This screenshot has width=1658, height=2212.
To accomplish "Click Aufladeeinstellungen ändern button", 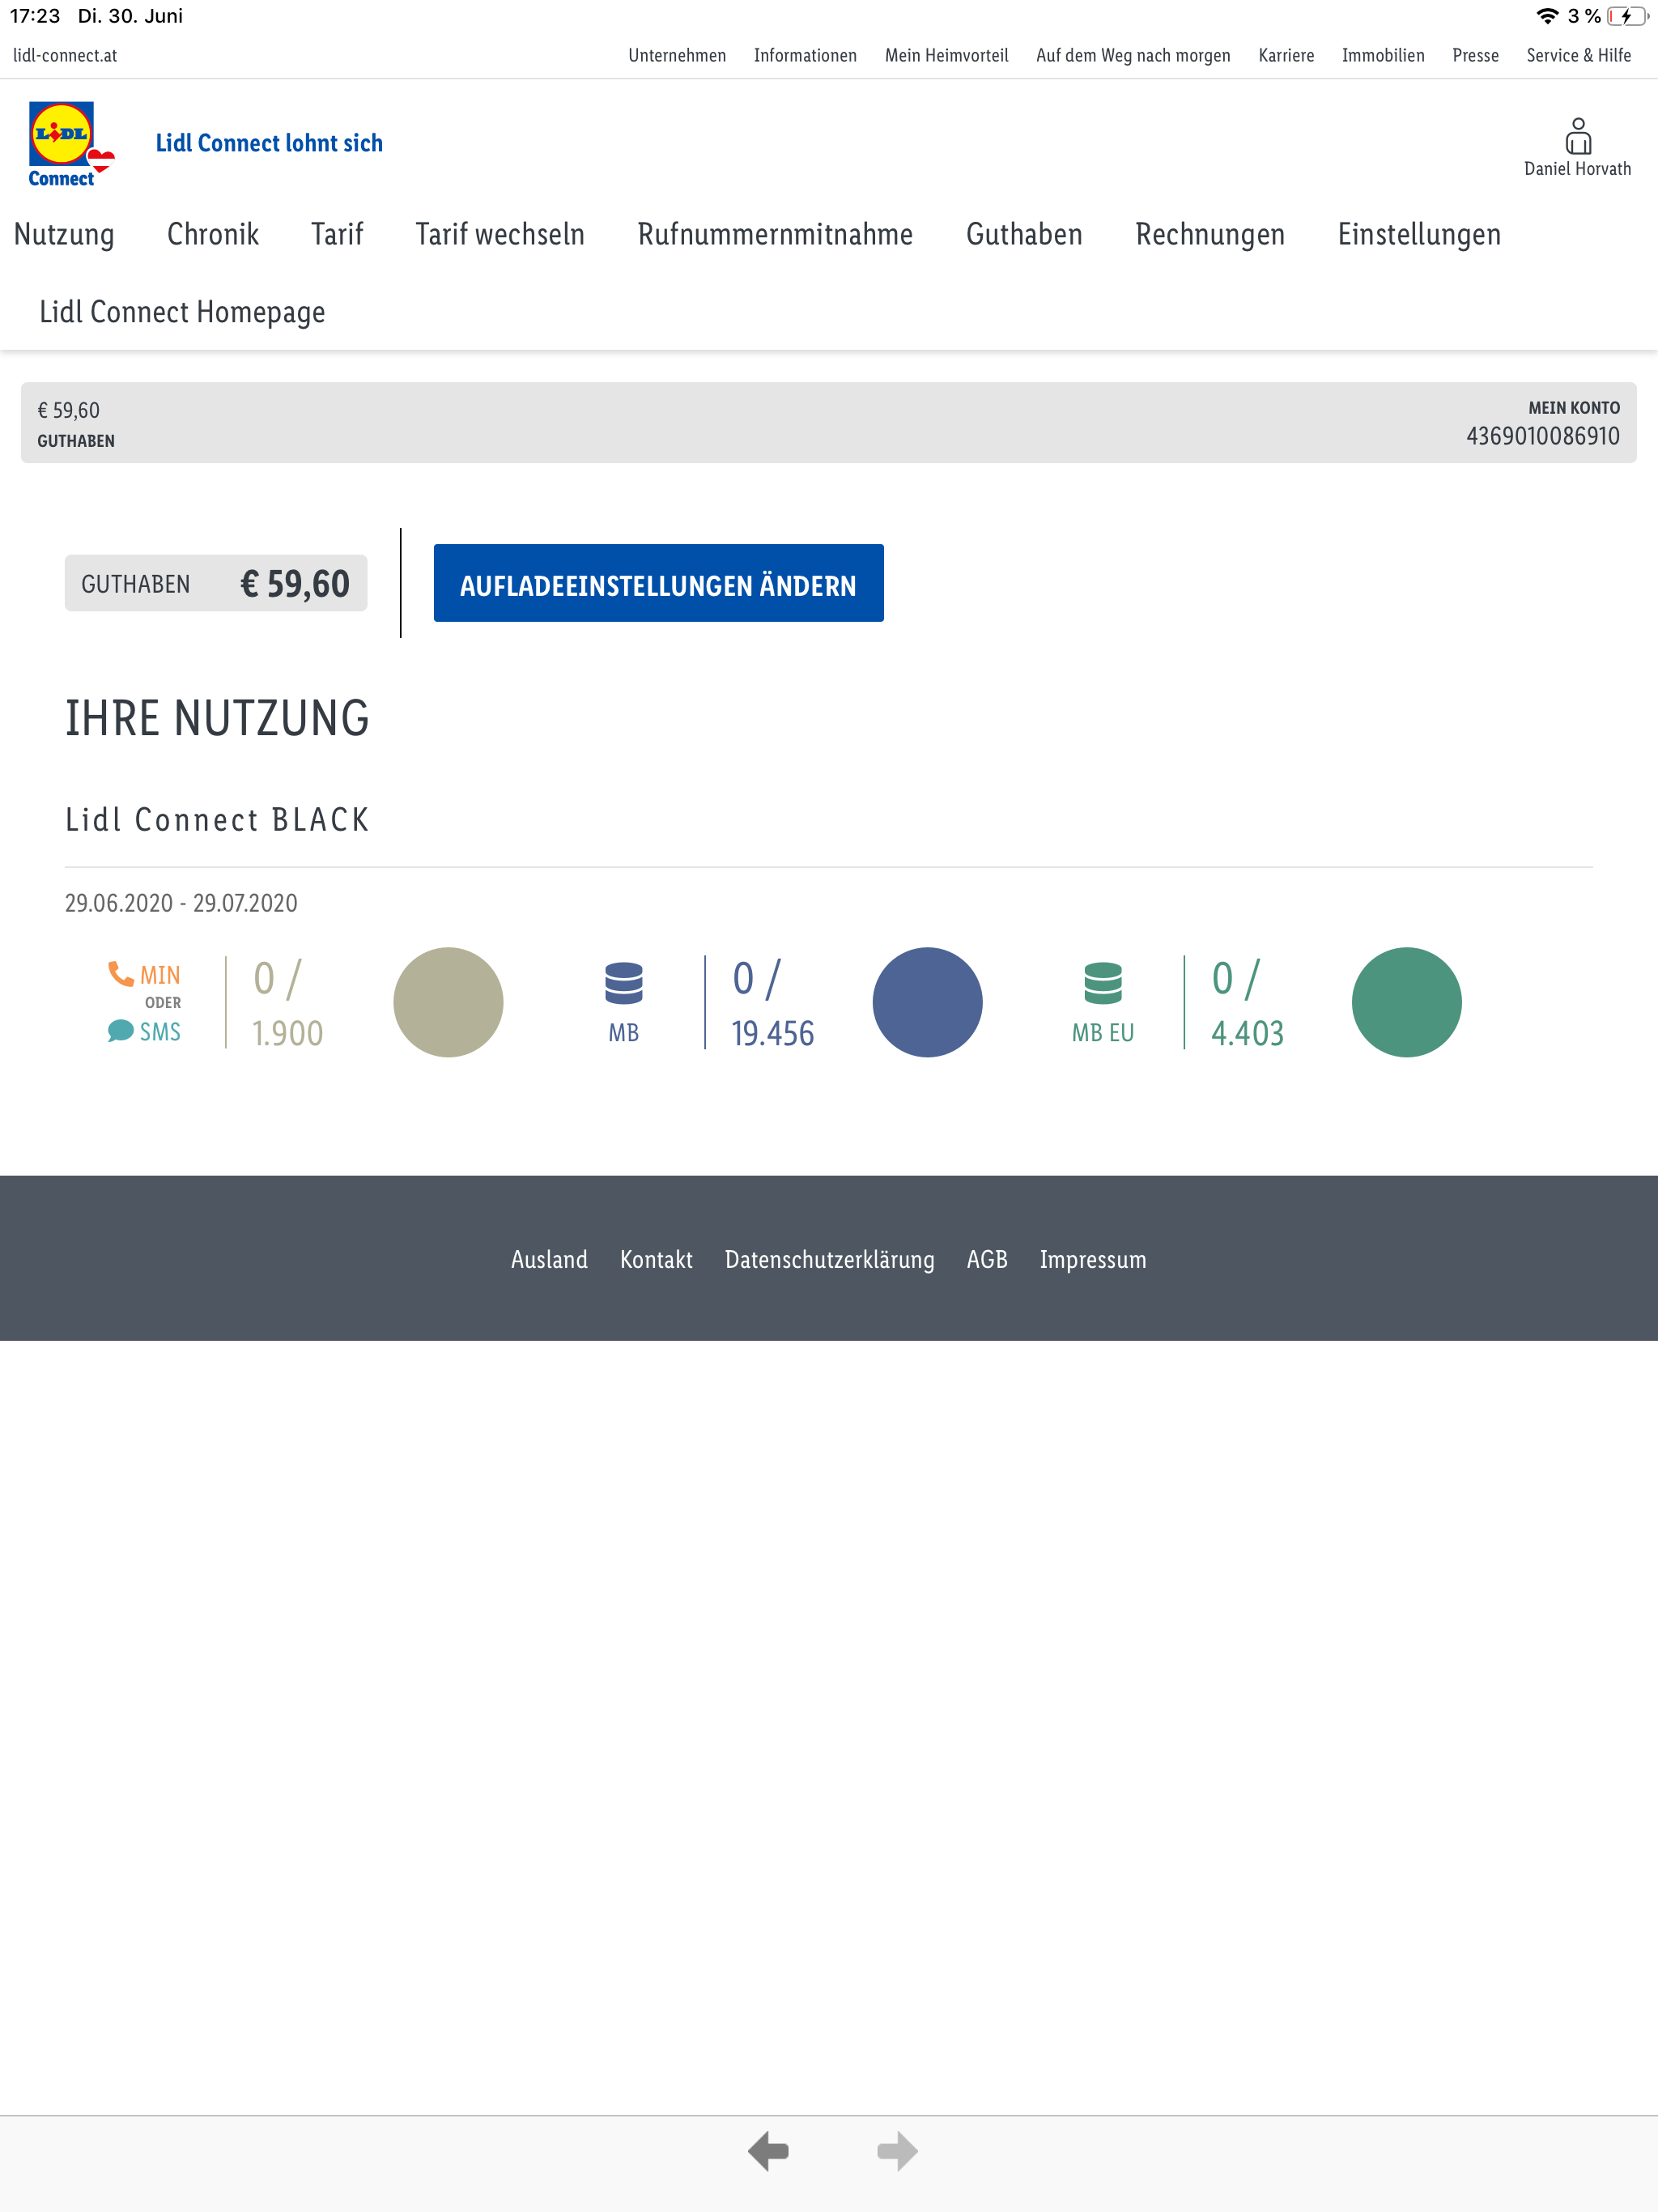I will [658, 583].
